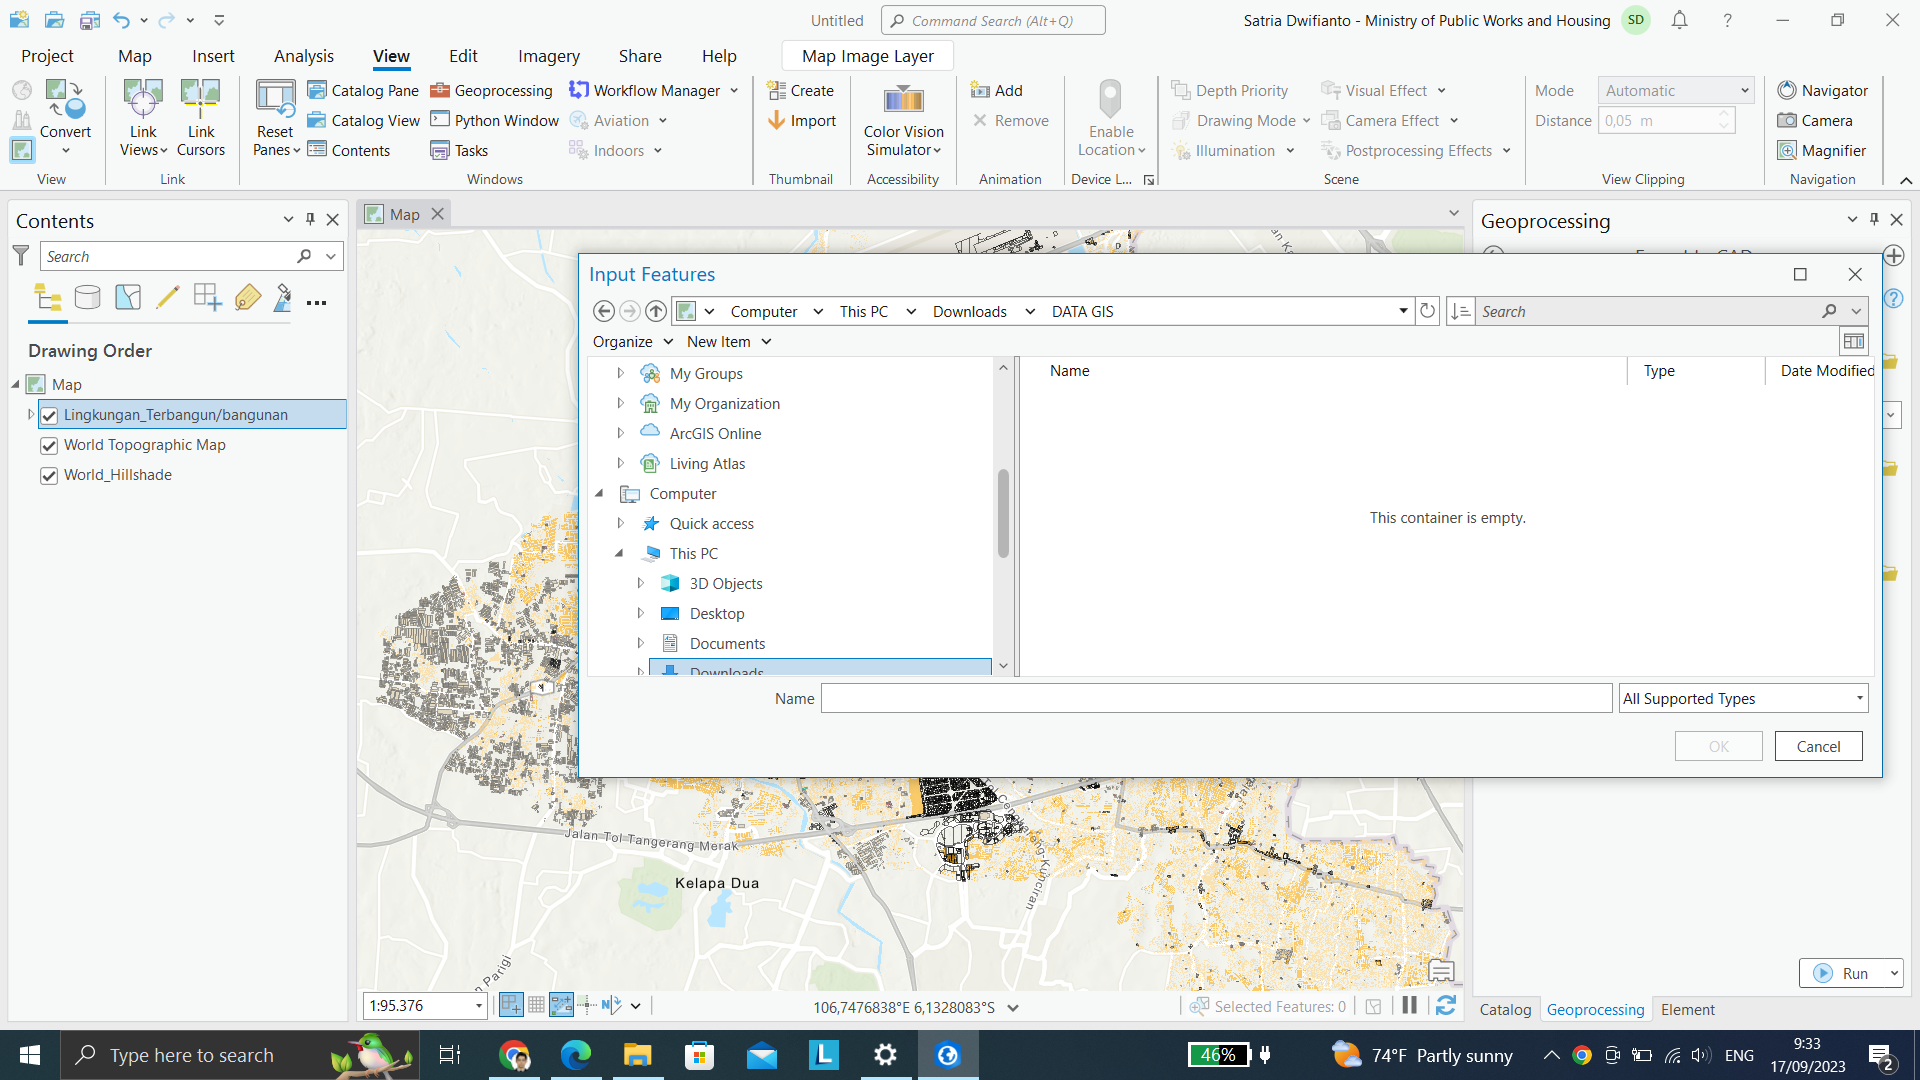Uncheck the World Topographic Map layer
The width and height of the screenshot is (1920, 1080).
(x=49, y=445)
